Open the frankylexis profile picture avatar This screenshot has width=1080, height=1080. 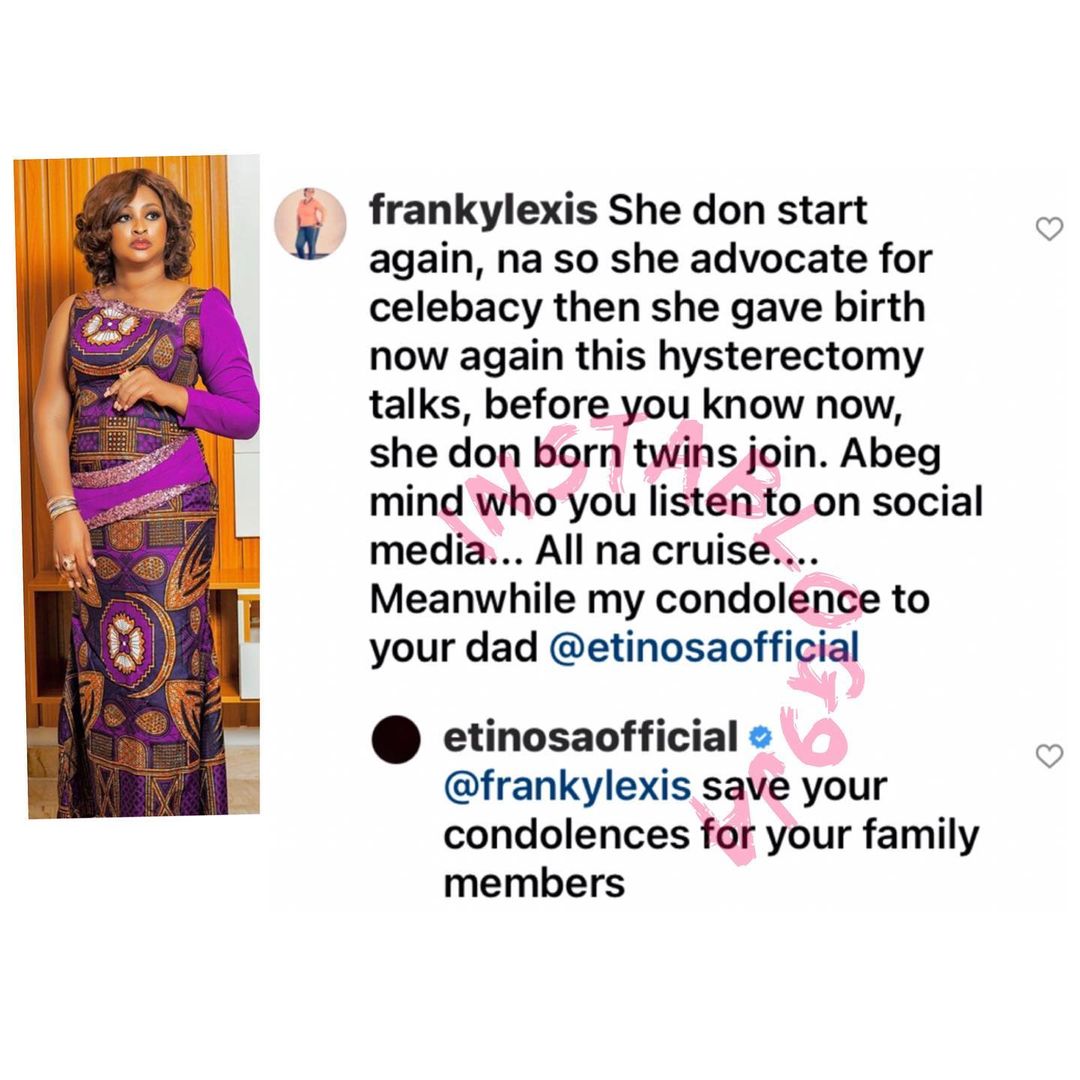(x=310, y=224)
